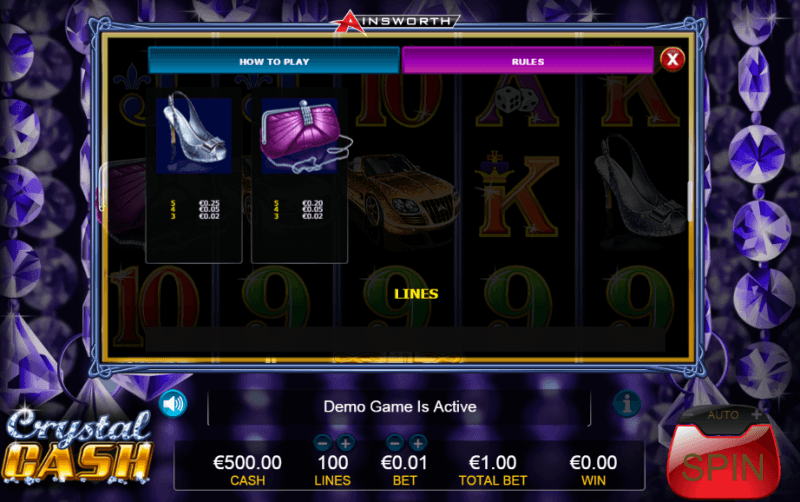The height and width of the screenshot is (502, 800).
Task: Click the AUTO spin label
Action: 722,415
